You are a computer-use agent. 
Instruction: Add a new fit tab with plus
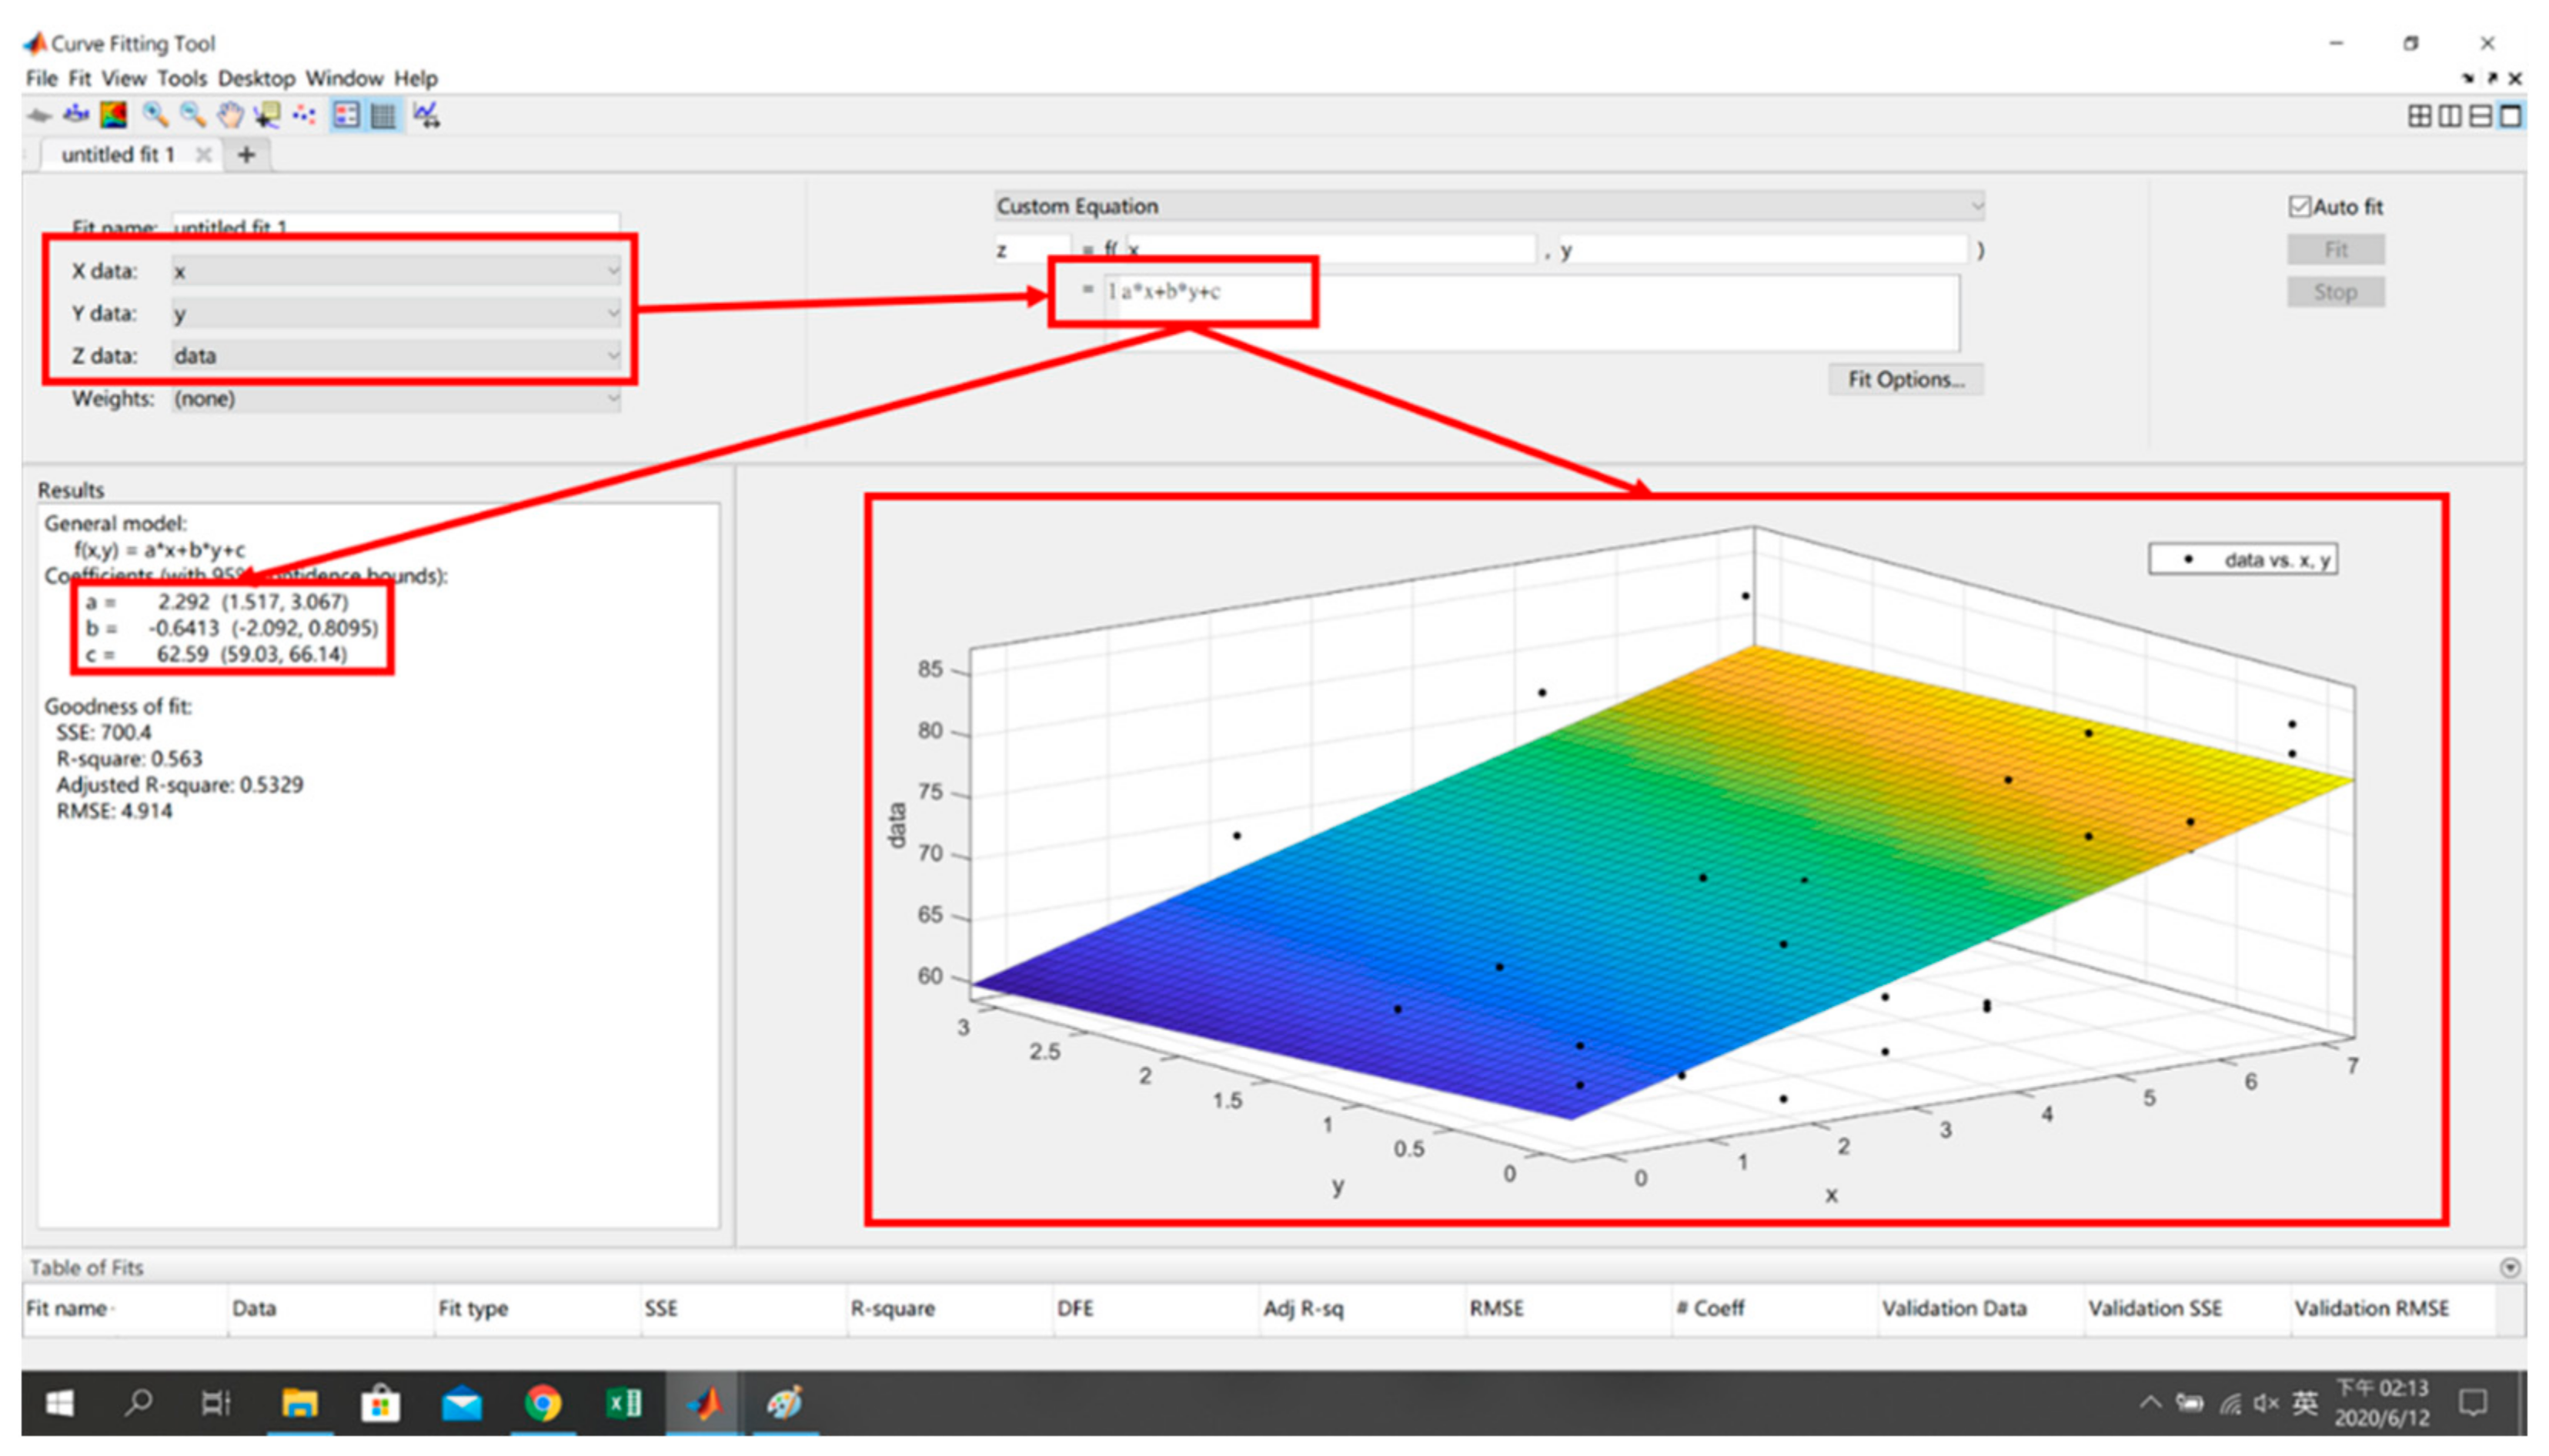pos(246,155)
